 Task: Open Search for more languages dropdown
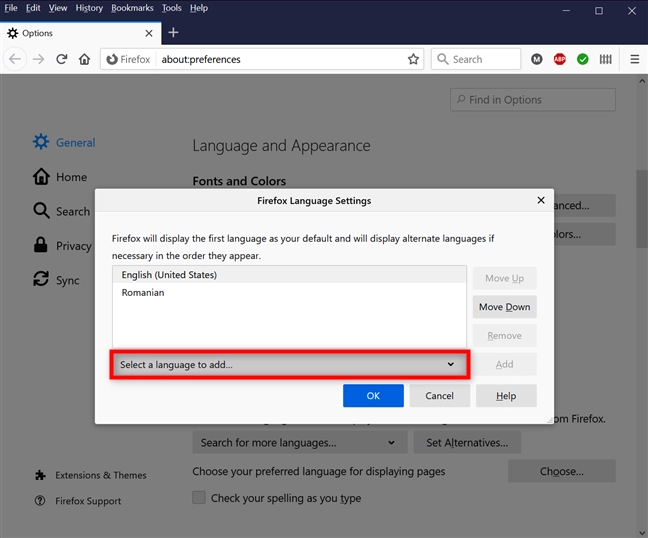coord(300,443)
